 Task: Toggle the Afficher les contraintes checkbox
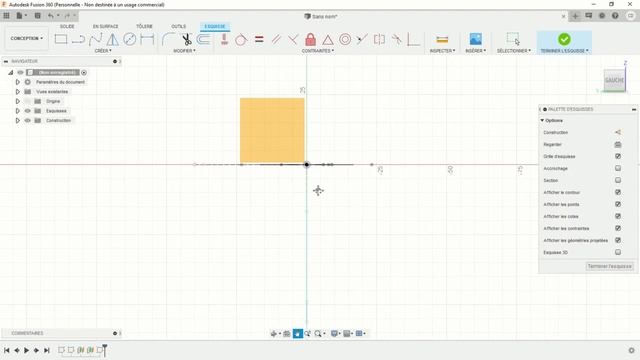point(618,228)
